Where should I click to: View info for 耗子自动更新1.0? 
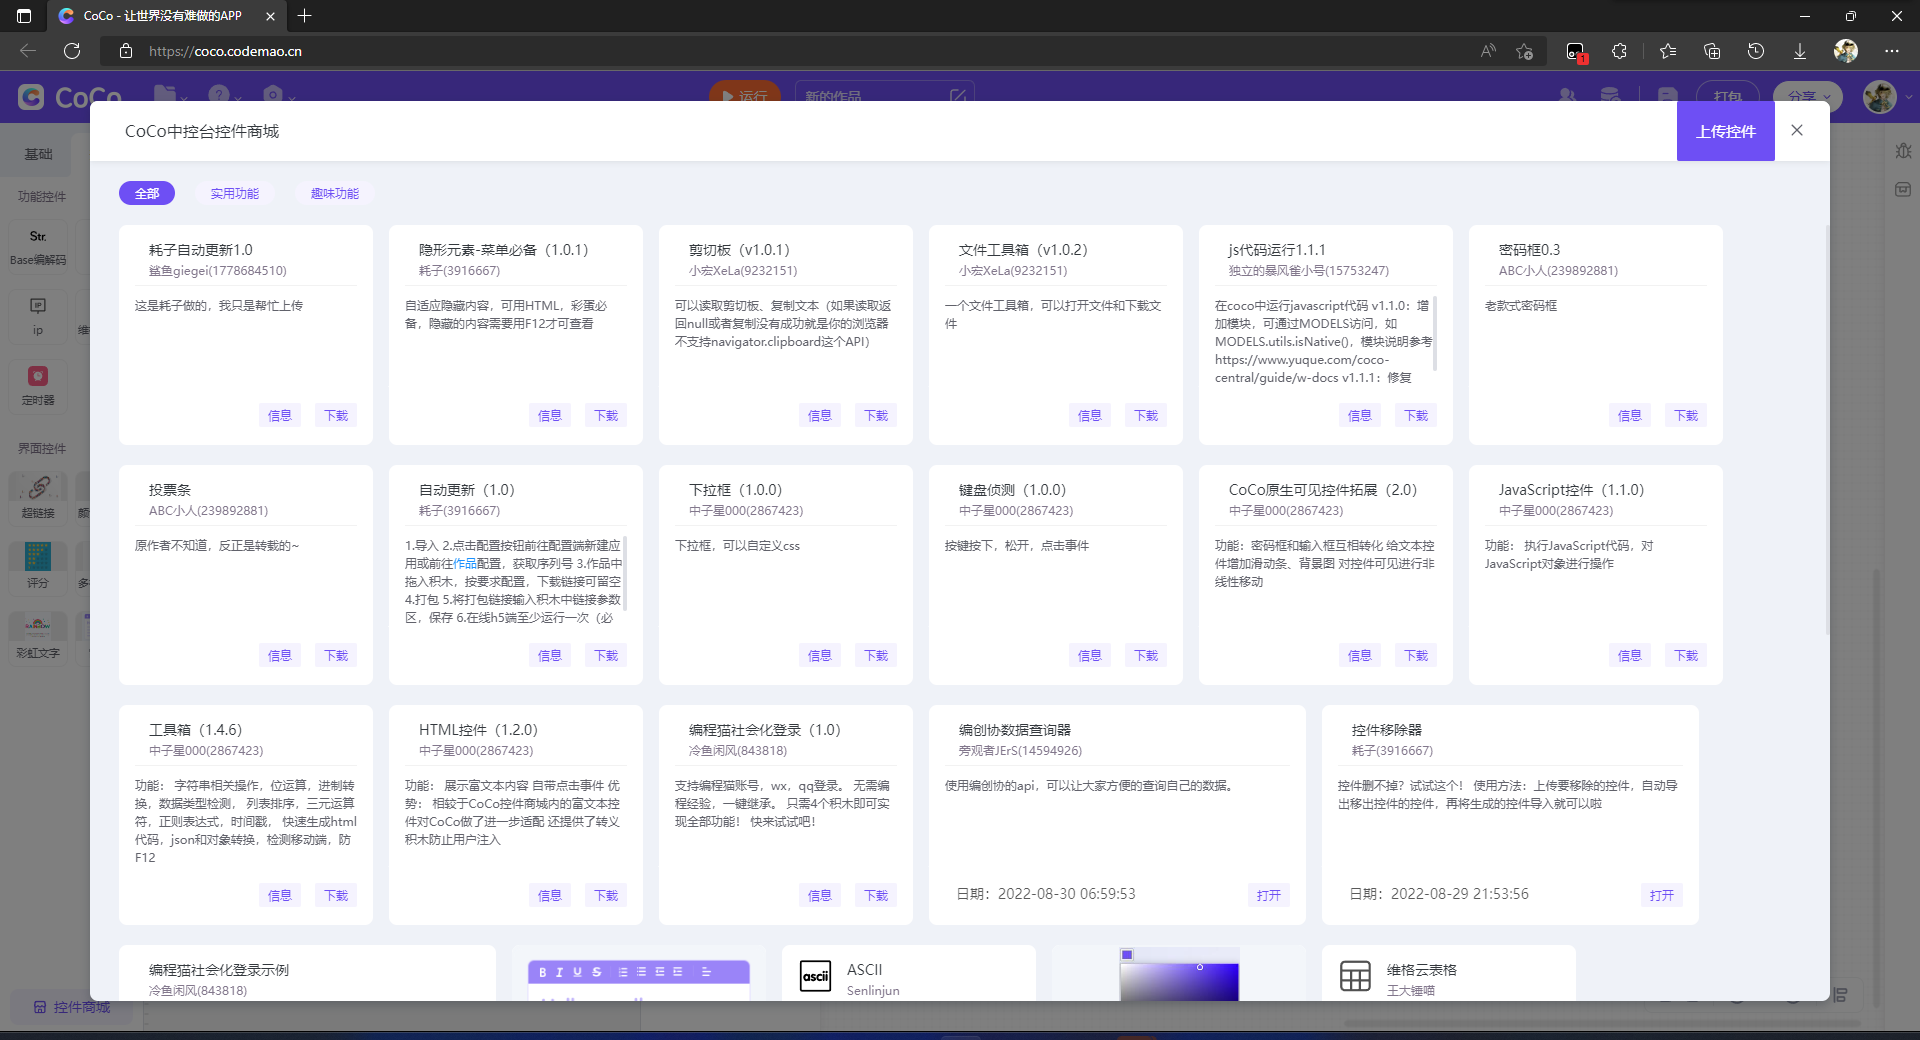pos(280,415)
